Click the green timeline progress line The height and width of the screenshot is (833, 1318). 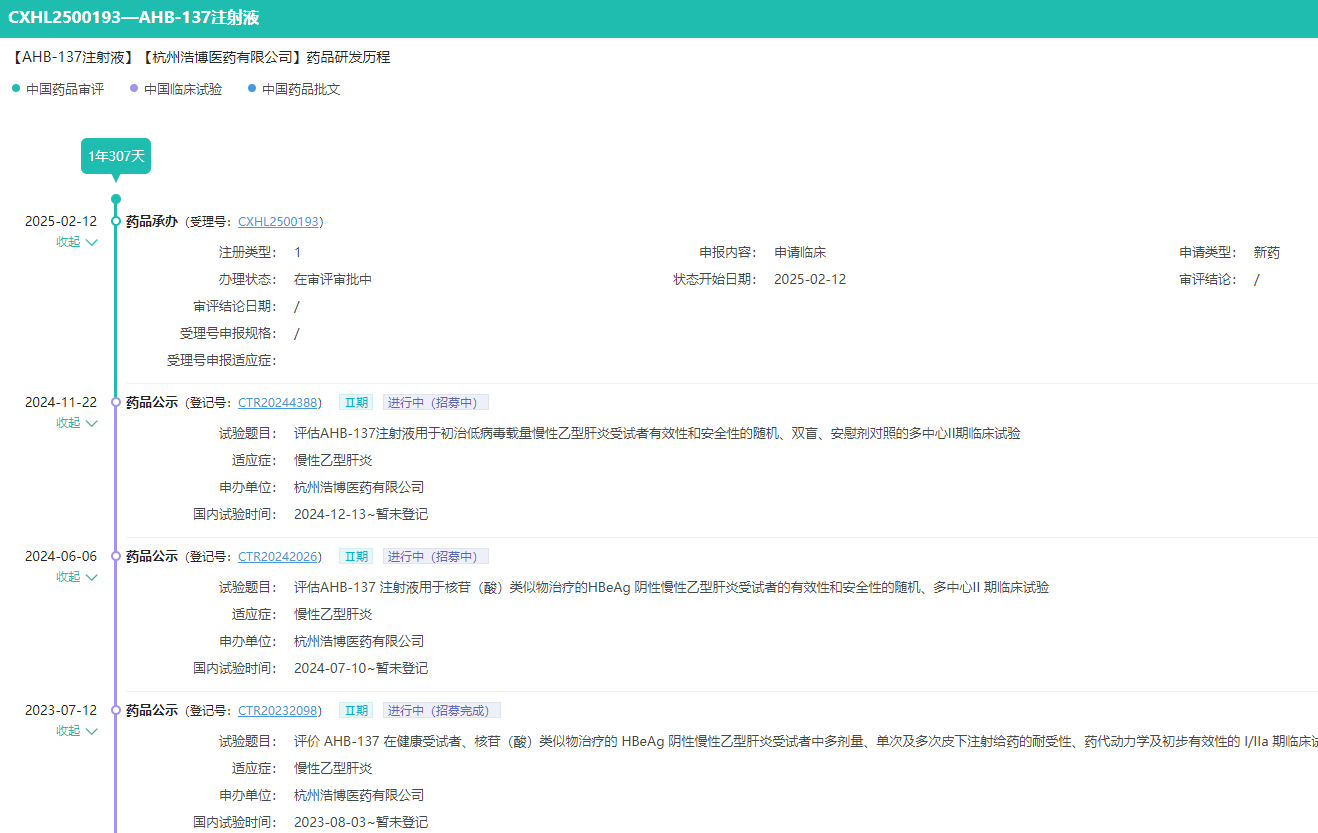(x=115, y=300)
